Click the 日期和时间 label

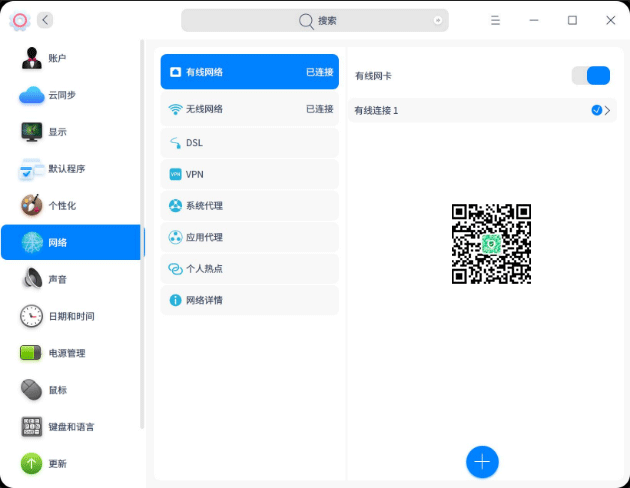pyautogui.click(x=71, y=316)
